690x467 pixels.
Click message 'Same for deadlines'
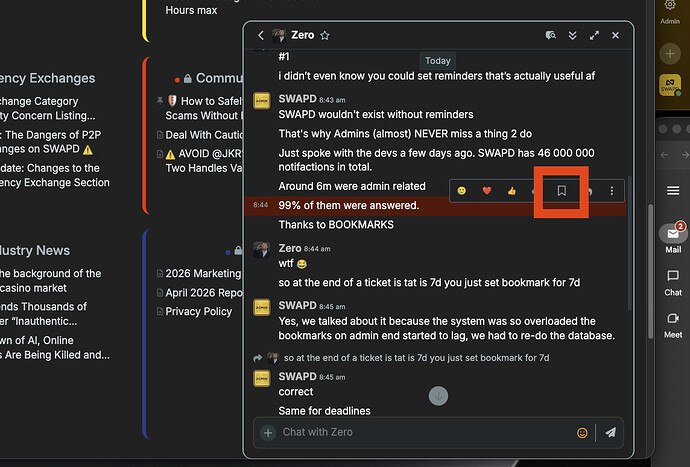[x=324, y=411]
